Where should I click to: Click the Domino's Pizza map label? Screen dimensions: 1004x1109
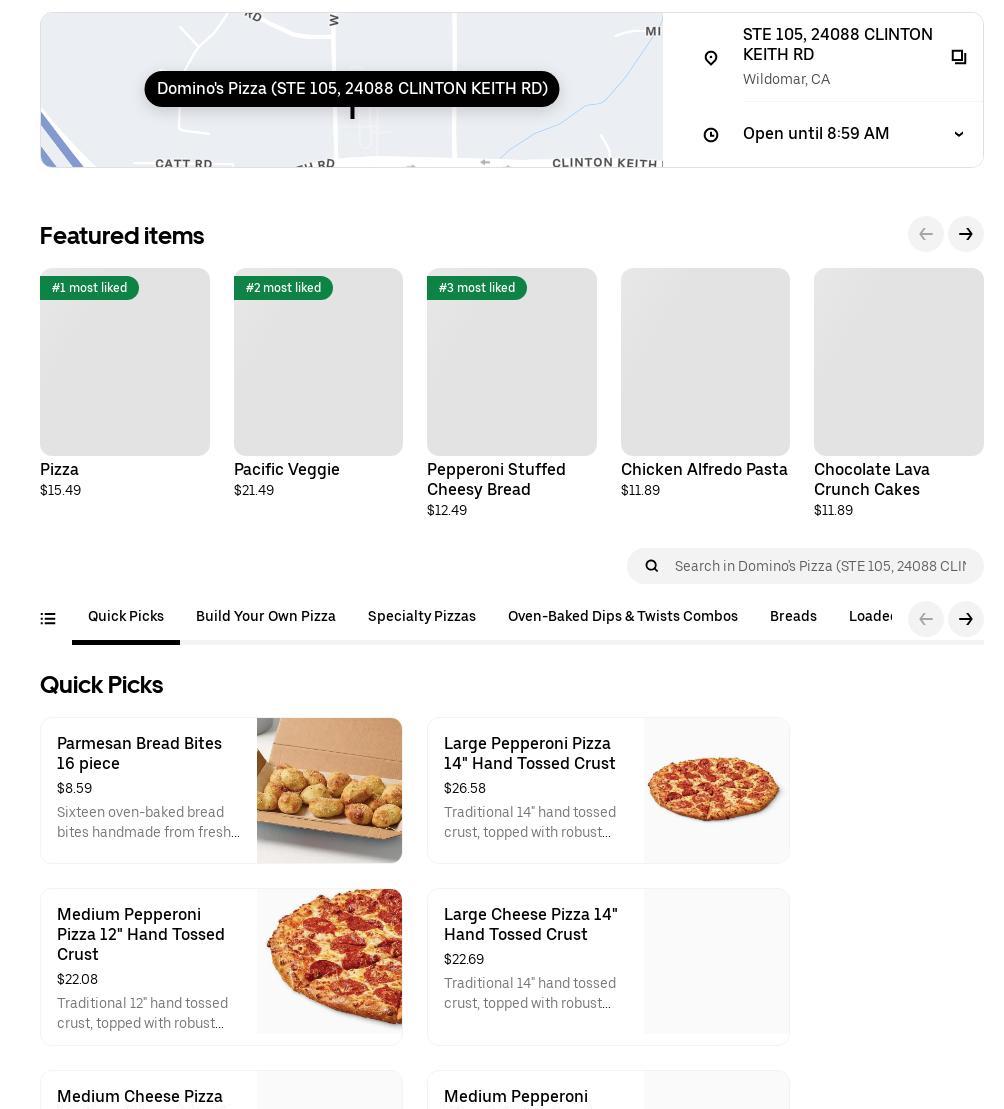click(x=352, y=89)
